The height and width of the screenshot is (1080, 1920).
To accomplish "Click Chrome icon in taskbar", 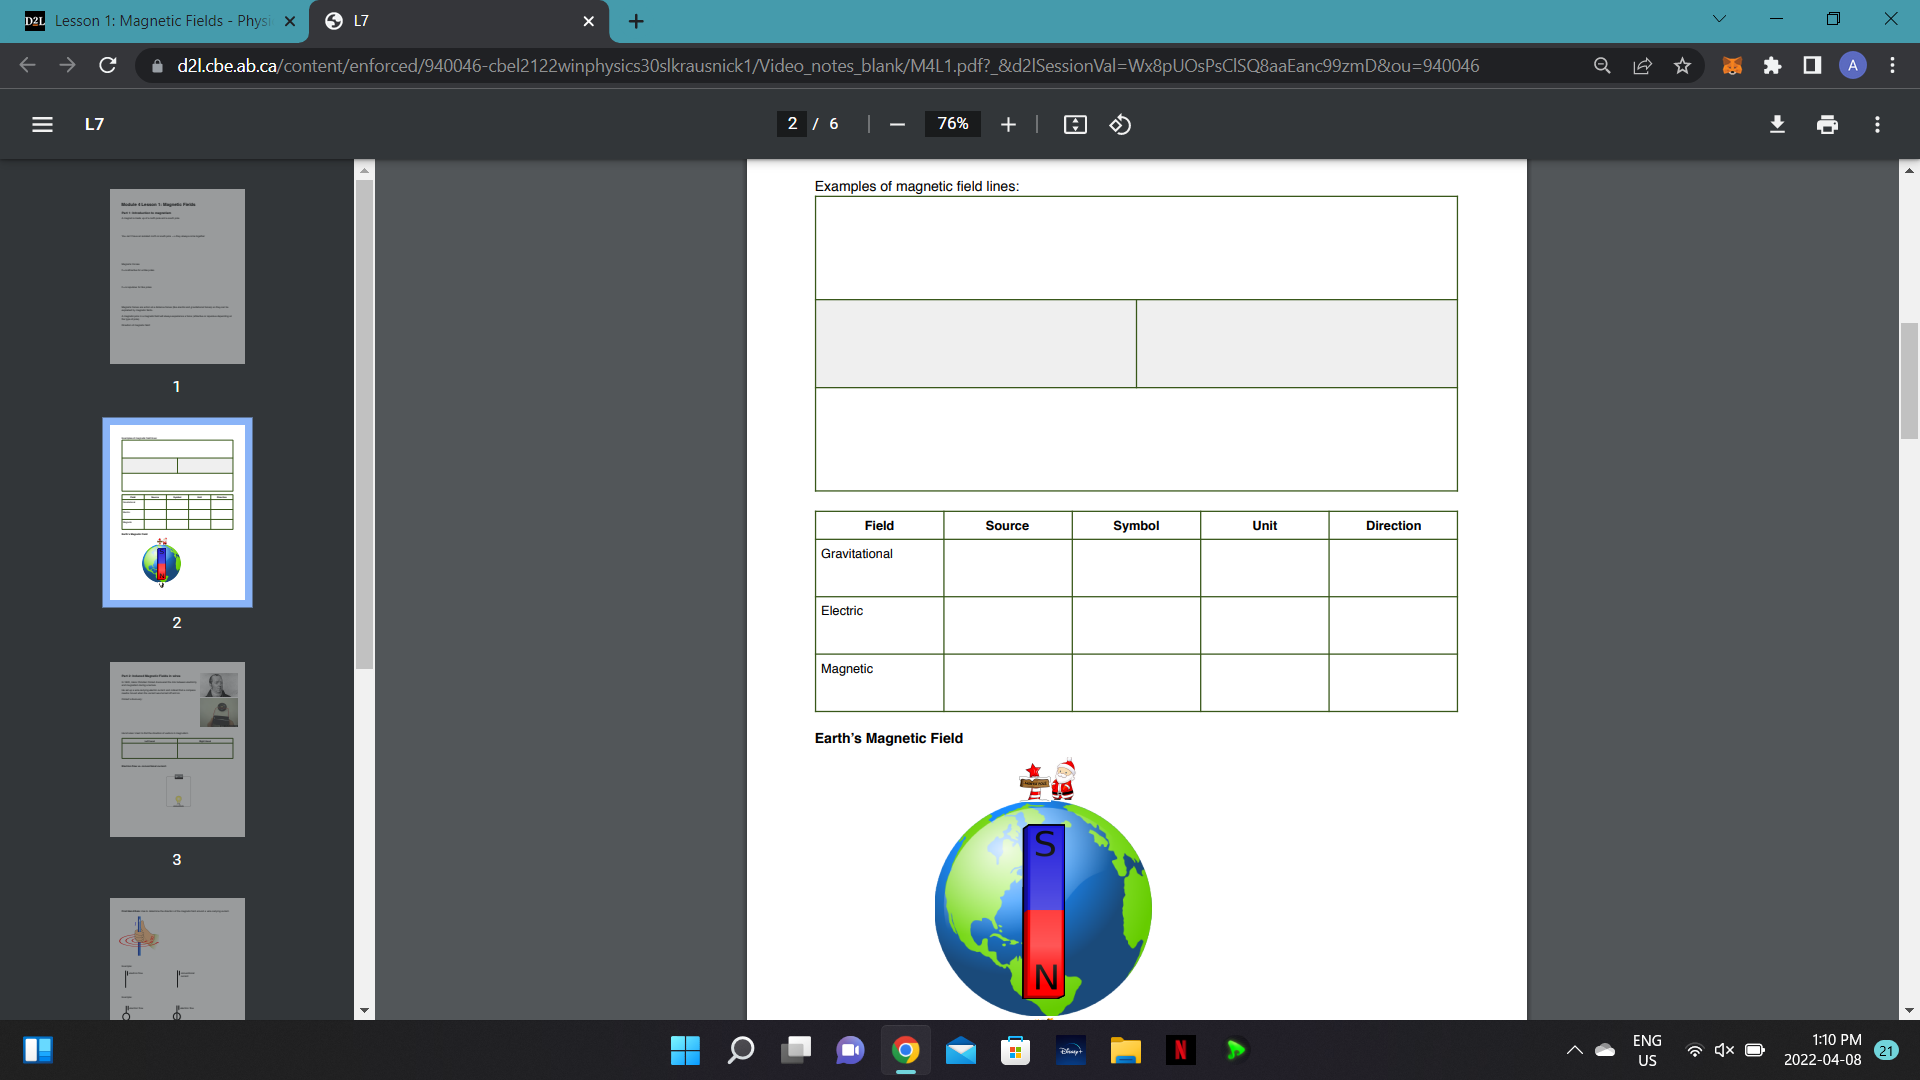I will (906, 1050).
